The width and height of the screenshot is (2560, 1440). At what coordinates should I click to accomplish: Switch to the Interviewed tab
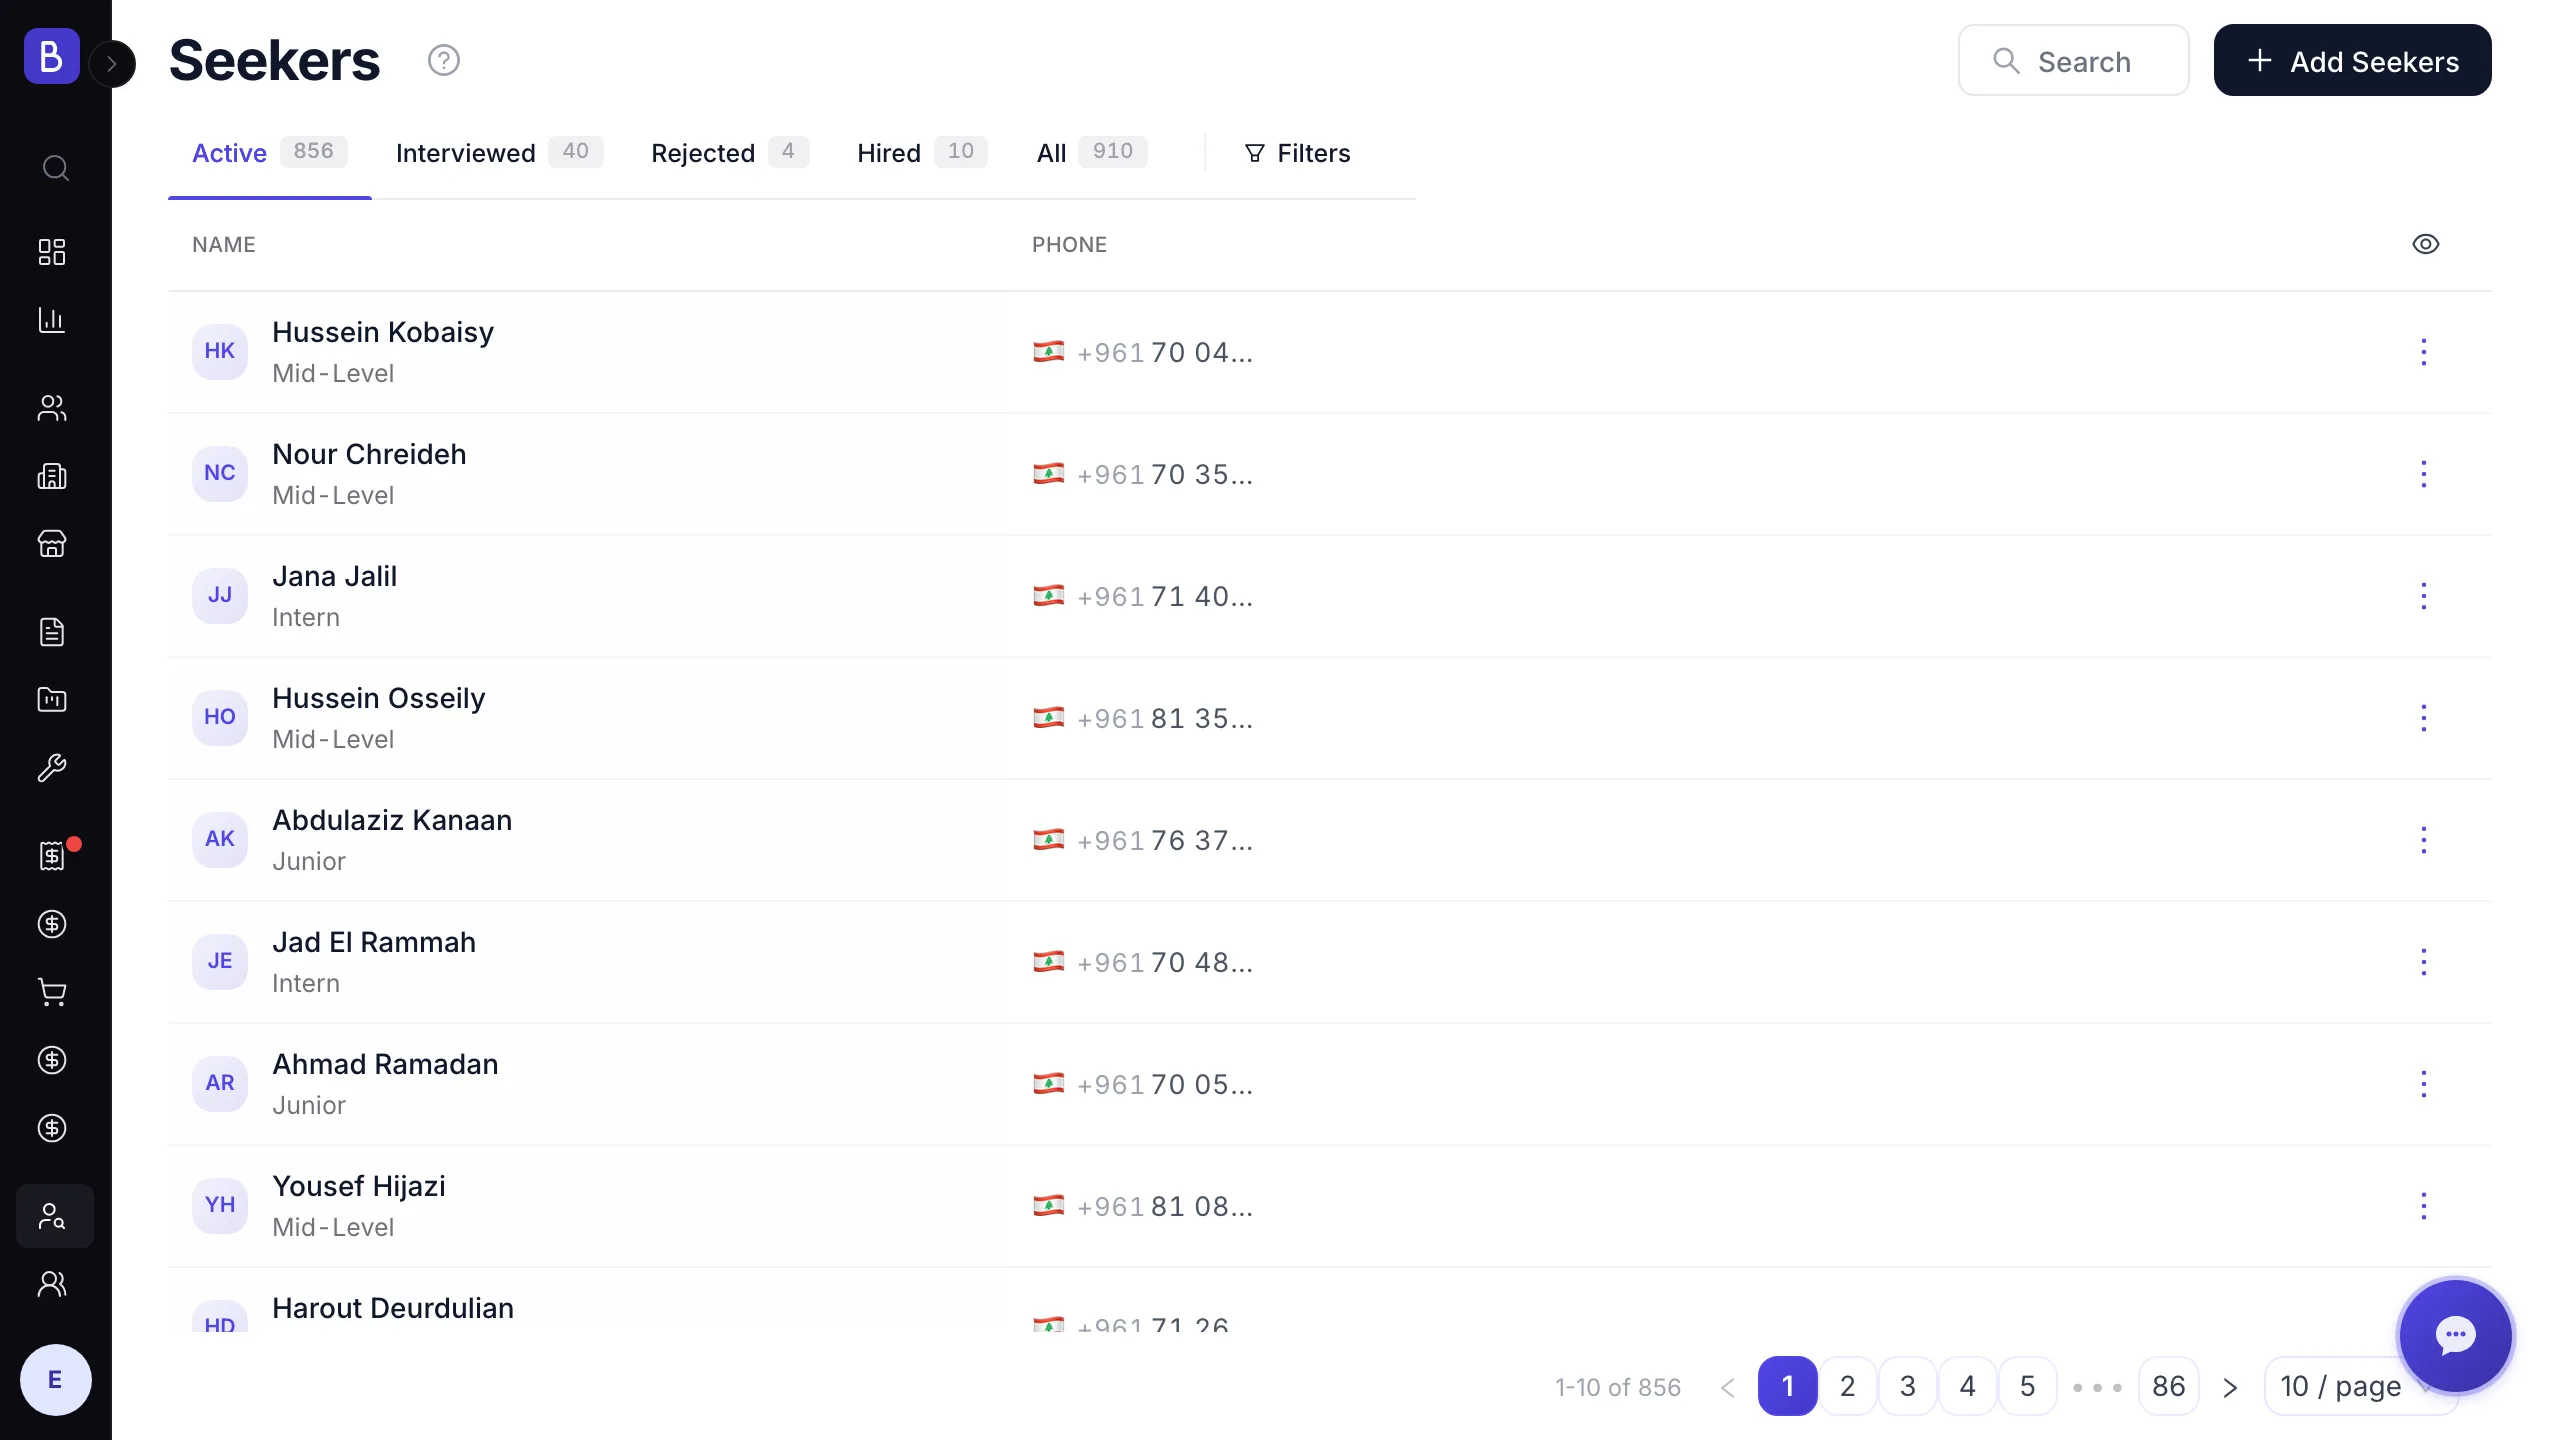[x=498, y=153]
